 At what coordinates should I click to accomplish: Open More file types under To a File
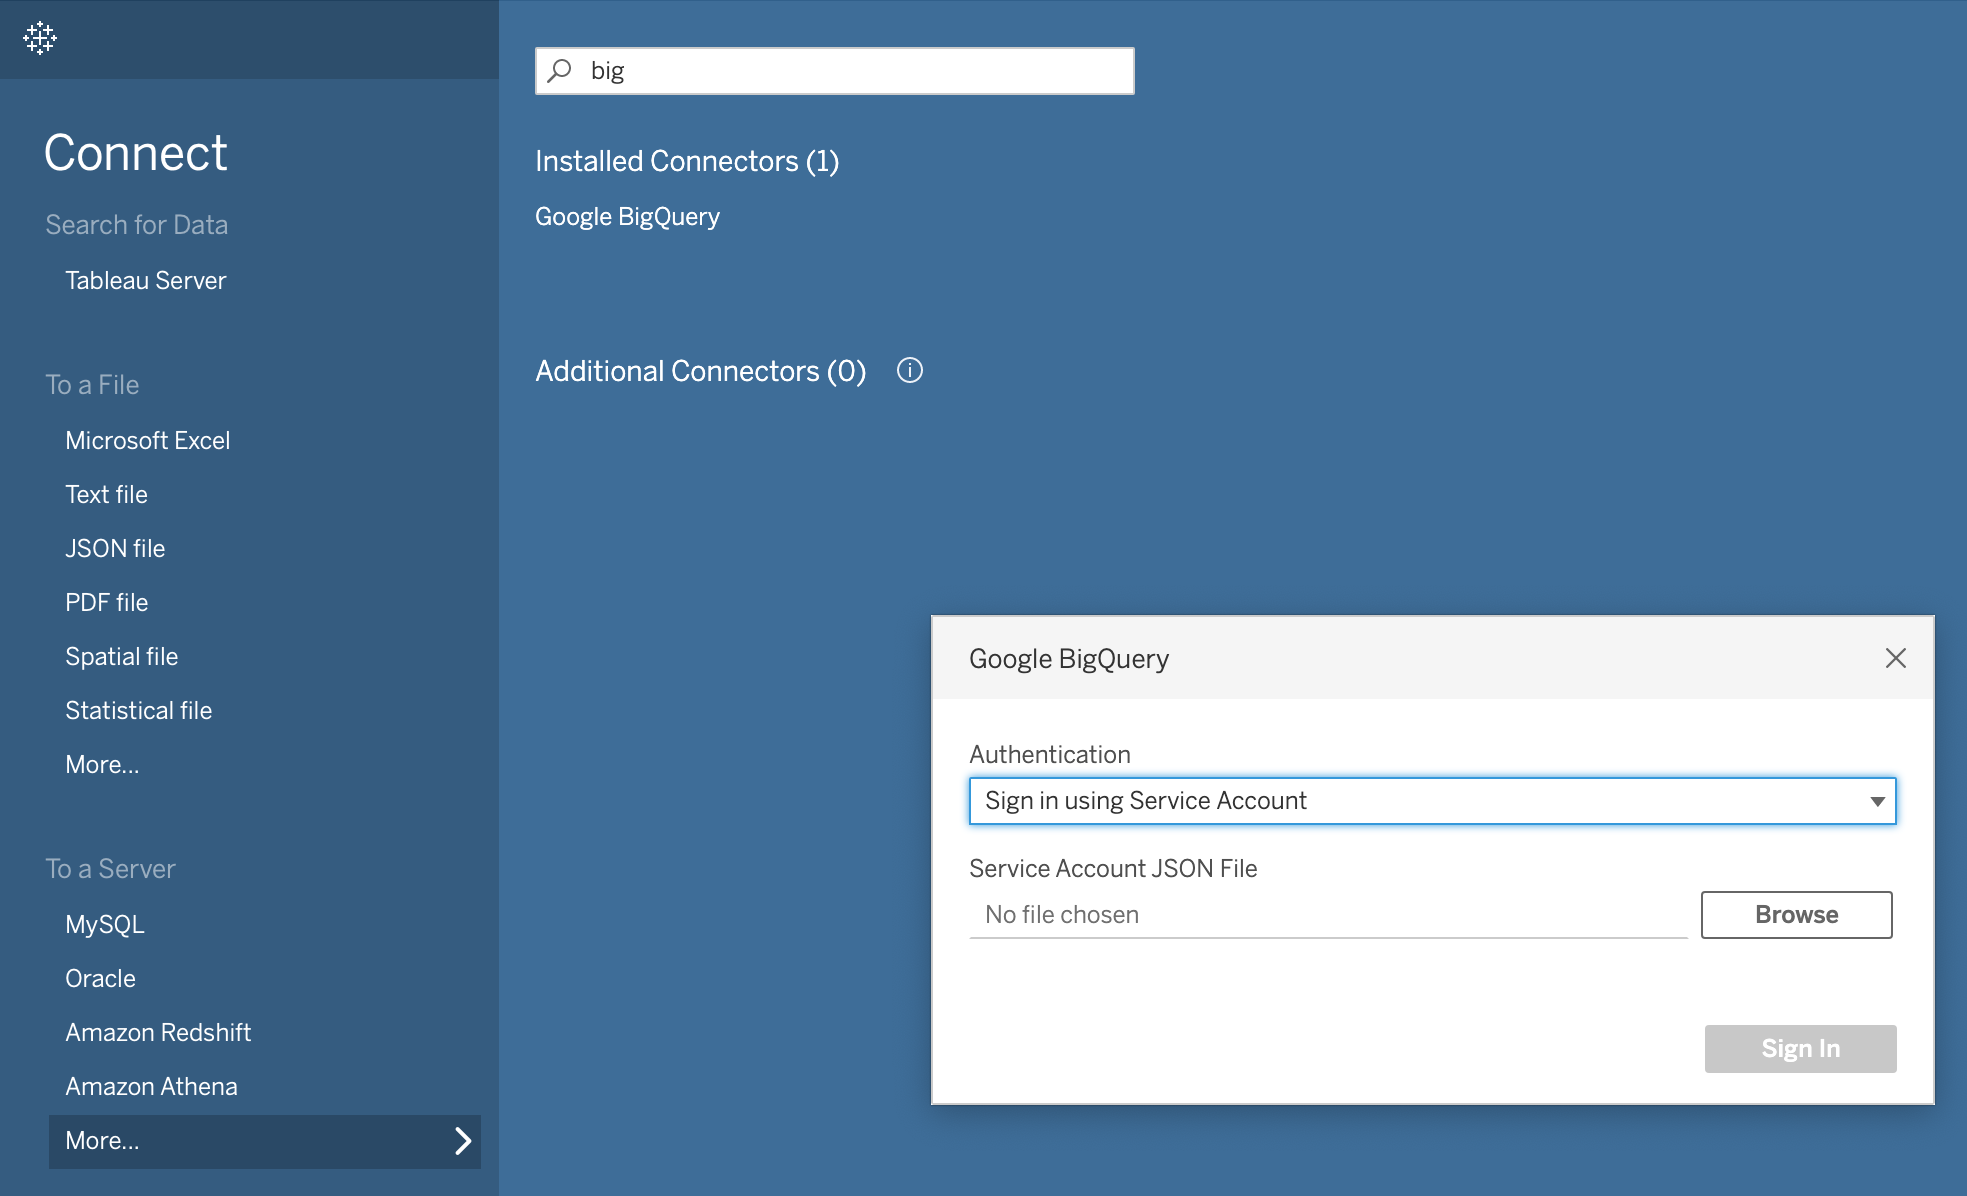click(102, 764)
